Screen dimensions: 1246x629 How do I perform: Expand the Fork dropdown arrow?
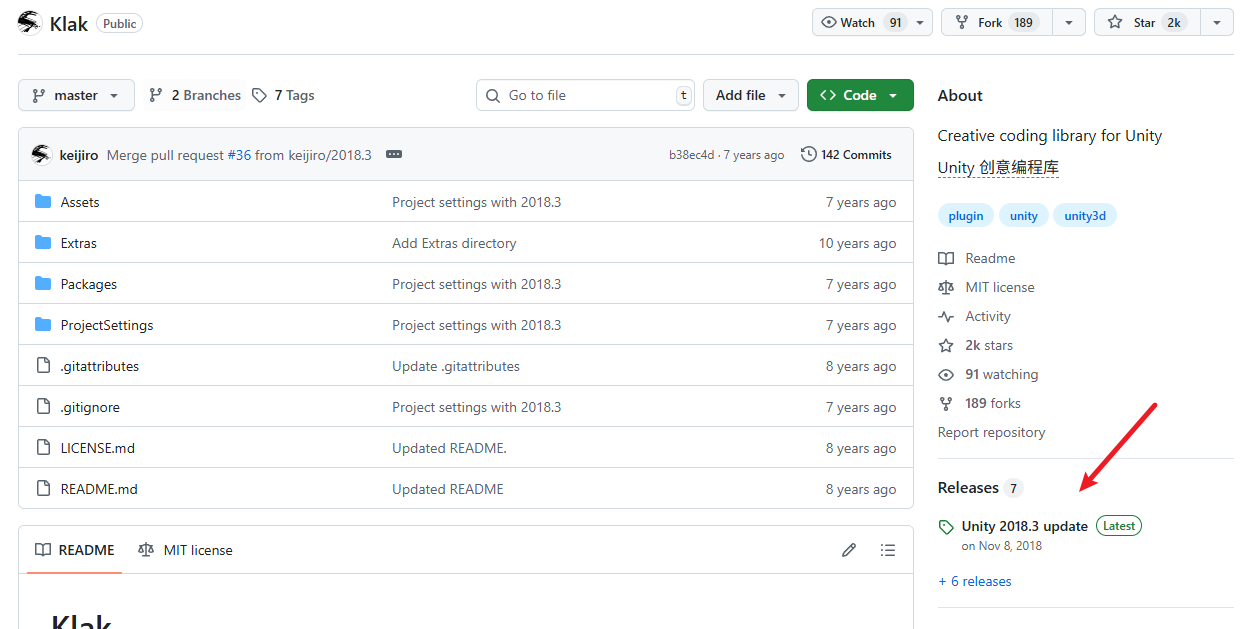[x=1069, y=22]
